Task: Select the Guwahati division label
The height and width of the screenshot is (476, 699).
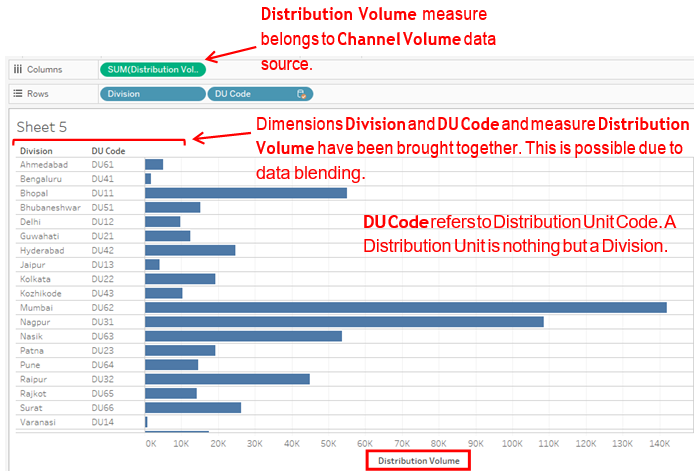Action: click(40, 236)
